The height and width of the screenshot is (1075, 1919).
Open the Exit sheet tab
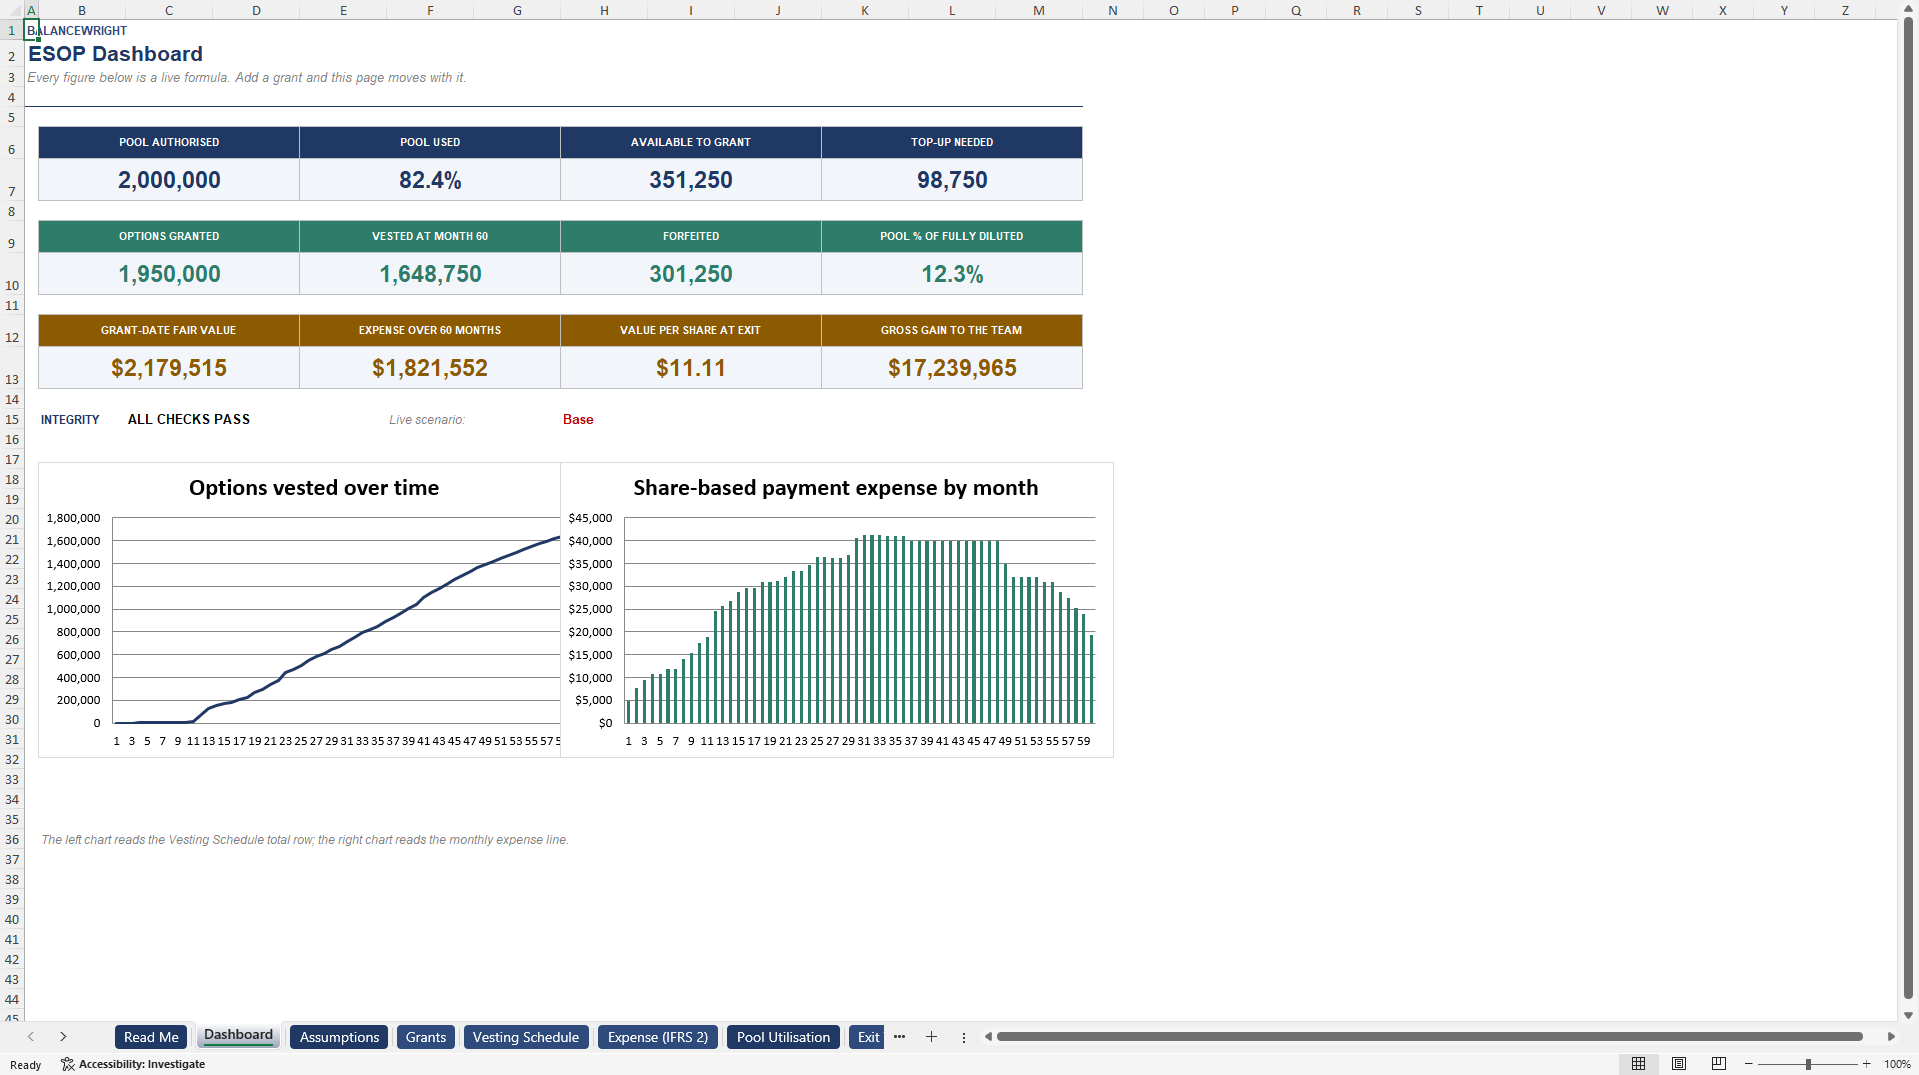(x=867, y=1037)
